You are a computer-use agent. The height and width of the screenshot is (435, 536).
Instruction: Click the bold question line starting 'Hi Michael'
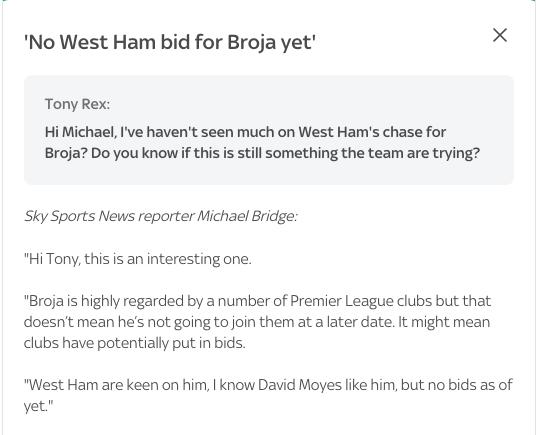coord(245,132)
